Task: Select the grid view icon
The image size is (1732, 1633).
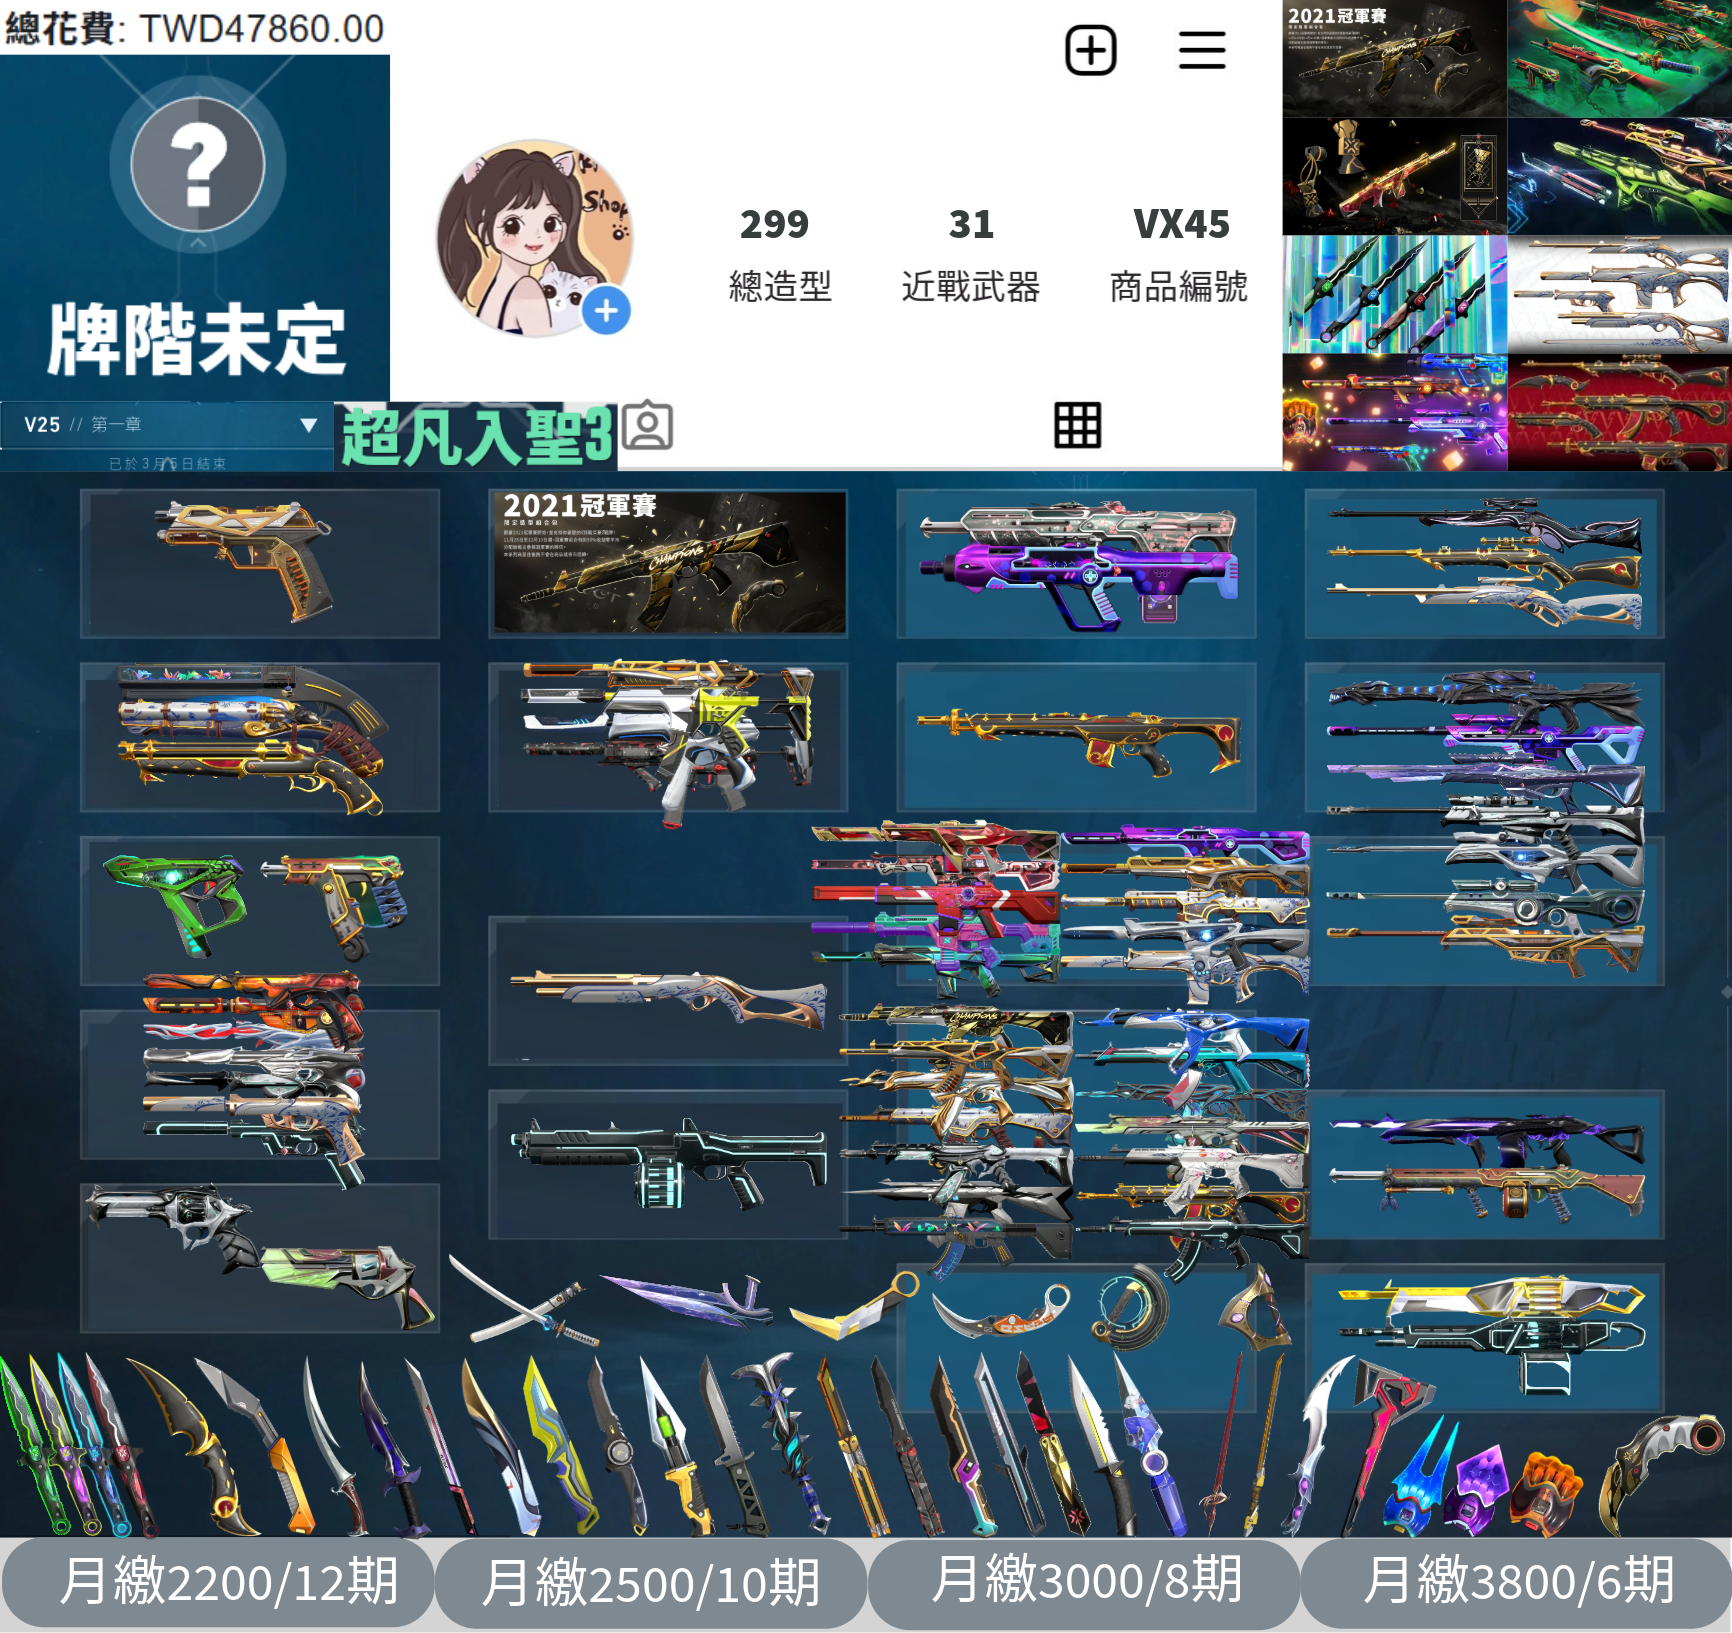Action: click(1077, 426)
